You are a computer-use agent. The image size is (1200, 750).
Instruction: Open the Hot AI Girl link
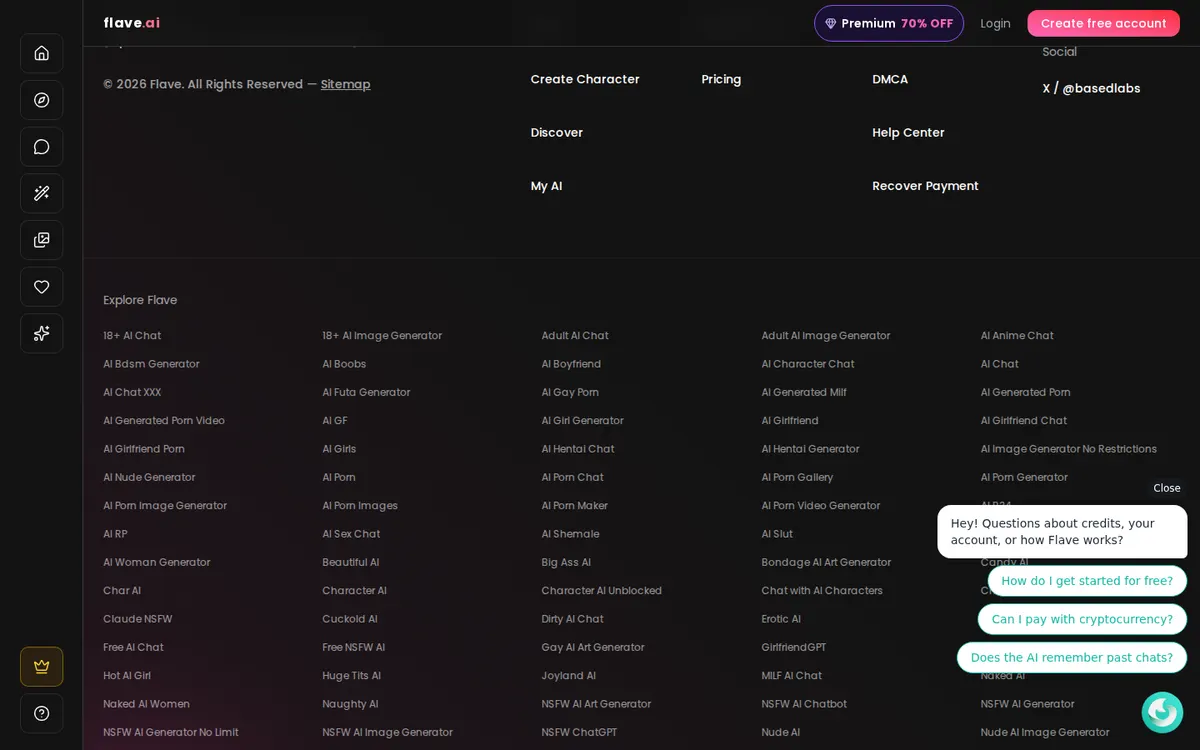(x=127, y=676)
